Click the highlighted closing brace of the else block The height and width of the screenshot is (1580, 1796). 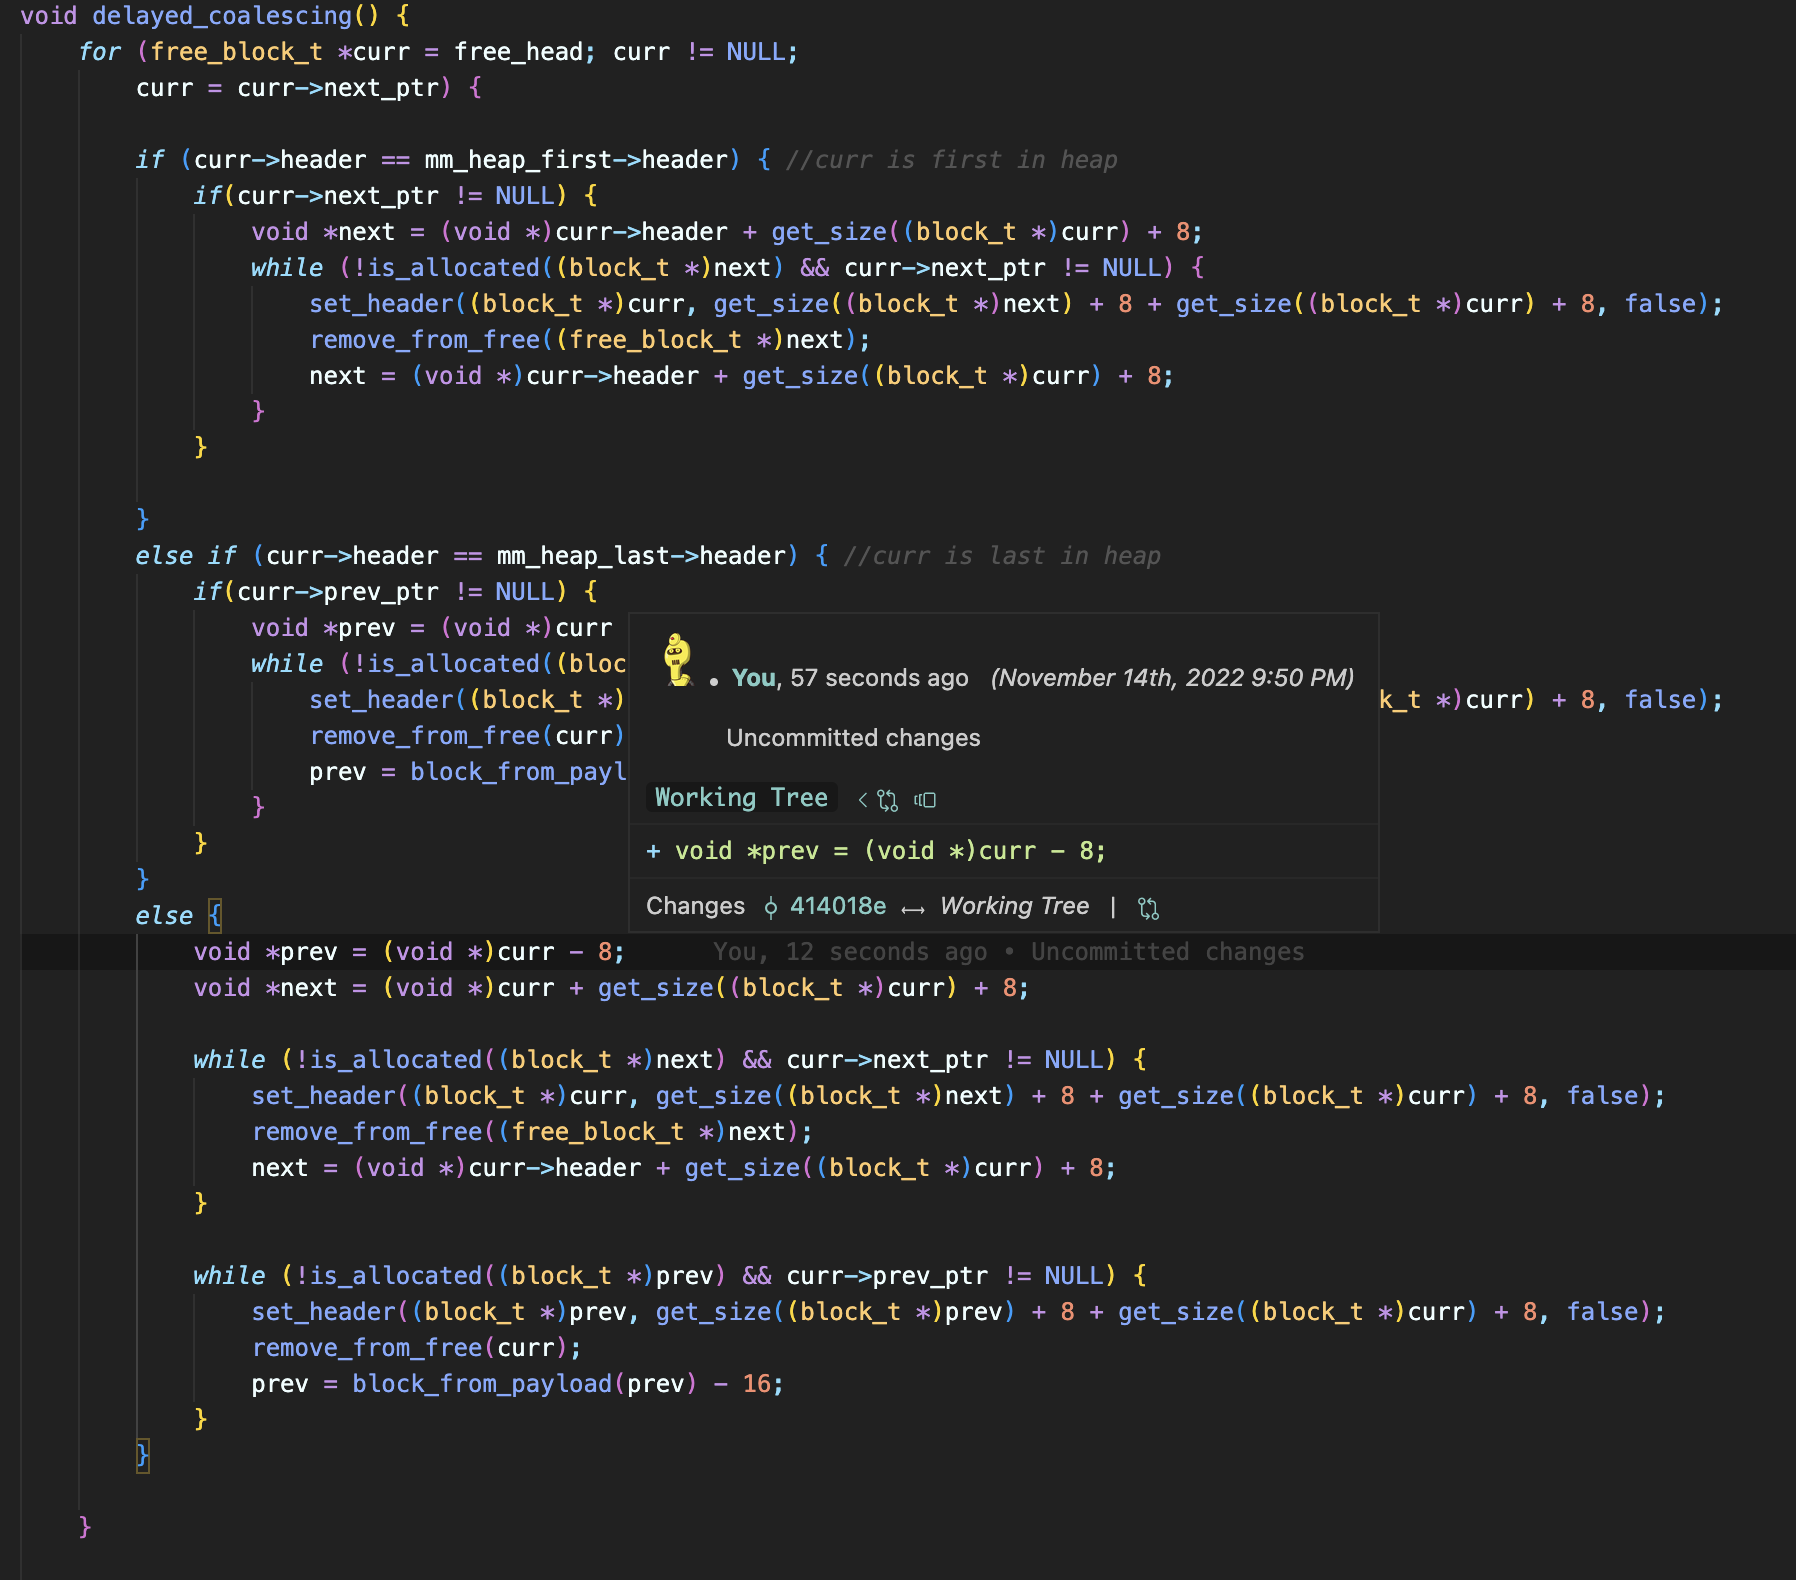(142, 1454)
